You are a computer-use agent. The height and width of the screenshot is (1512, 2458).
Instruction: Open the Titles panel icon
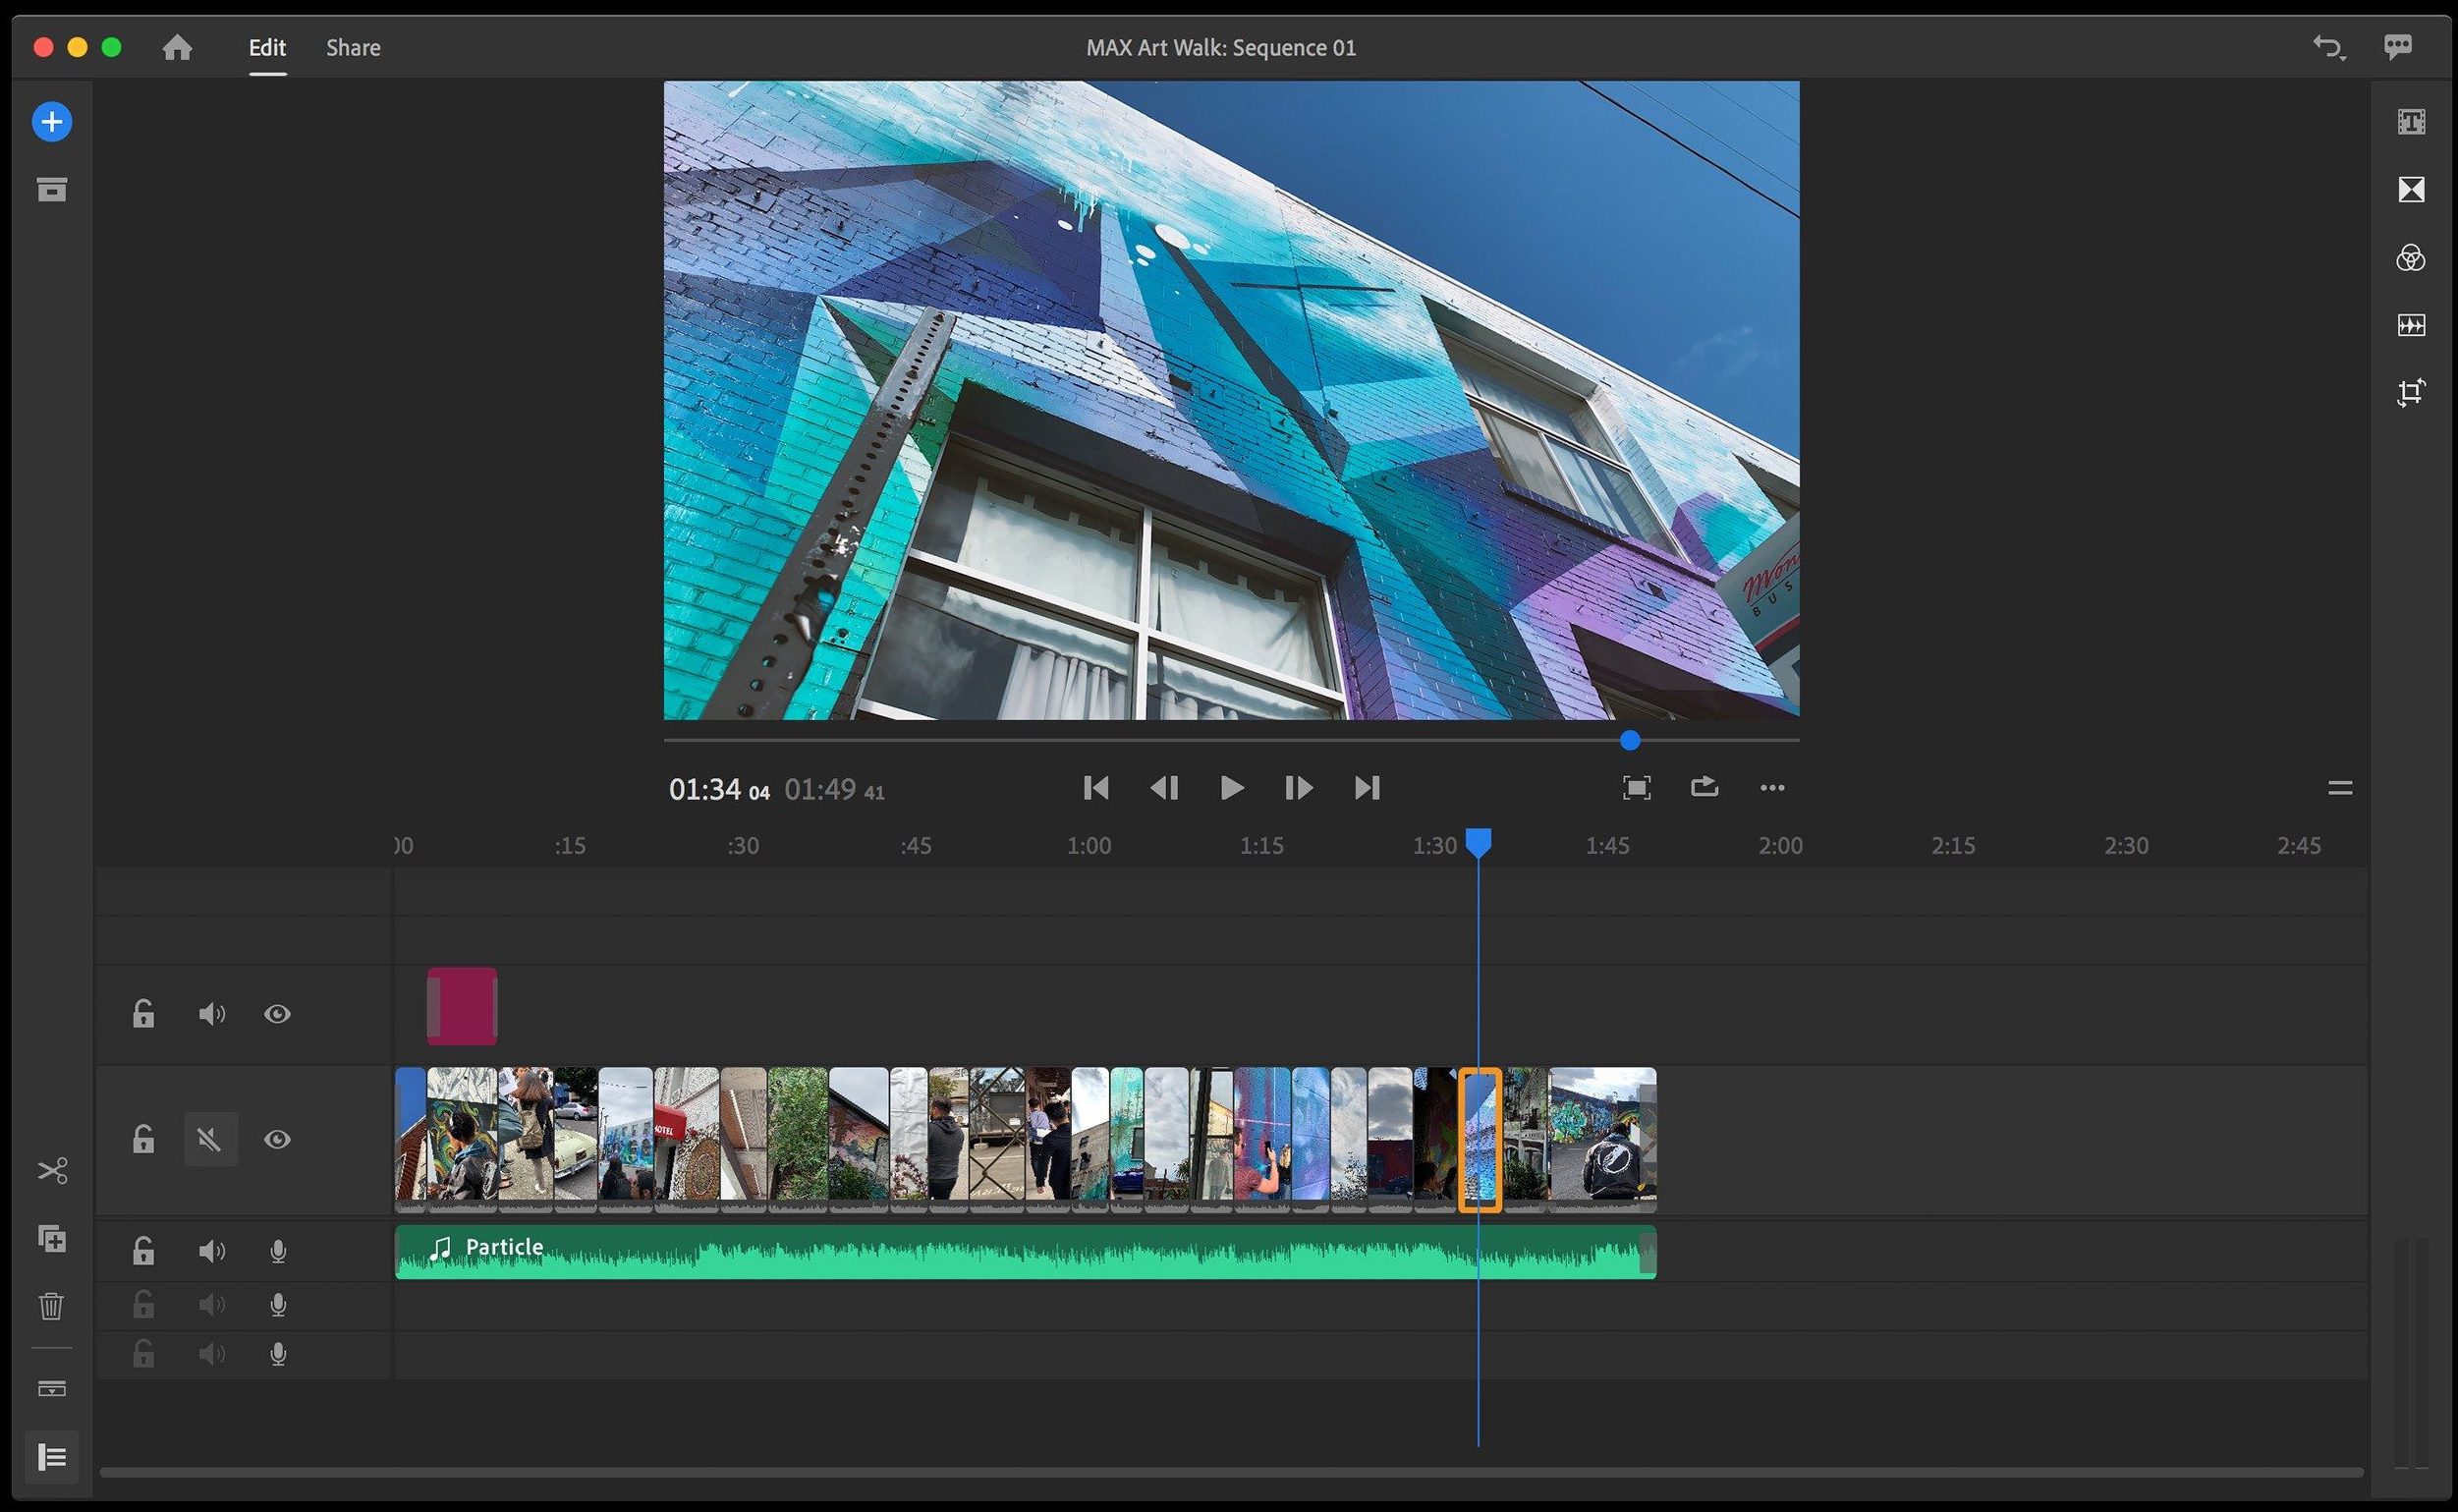(x=2411, y=122)
